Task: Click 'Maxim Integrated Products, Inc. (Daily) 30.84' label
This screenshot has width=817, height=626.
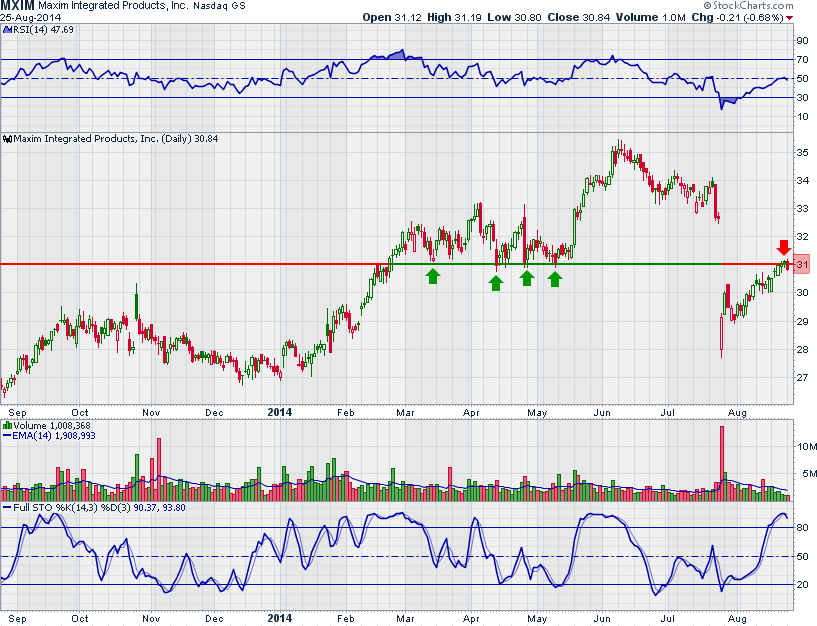Action: [116, 139]
